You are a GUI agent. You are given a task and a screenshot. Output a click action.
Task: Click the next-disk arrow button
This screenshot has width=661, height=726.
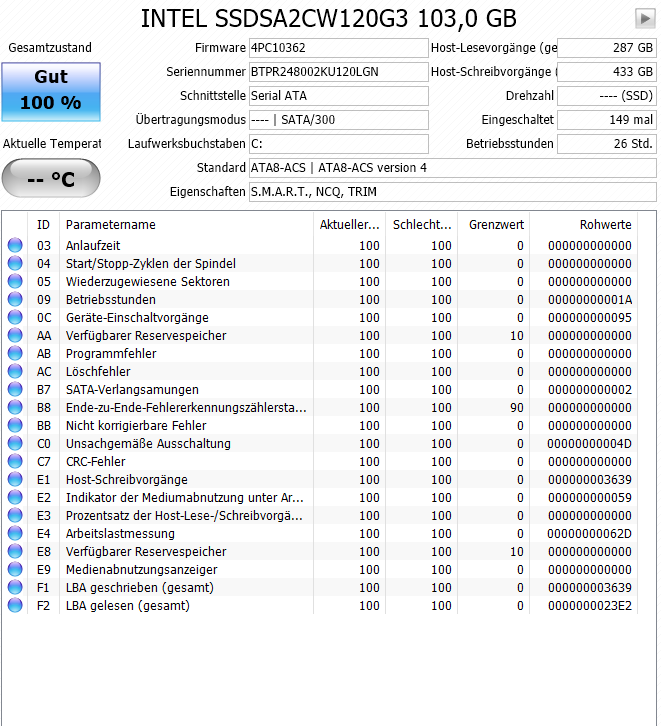coord(644,19)
